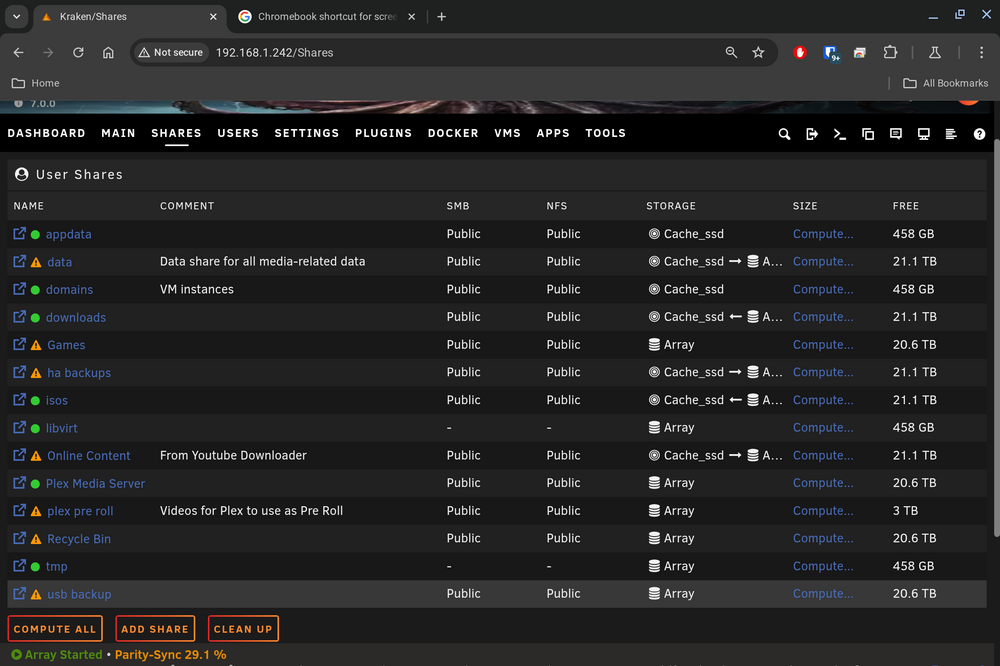This screenshot has height=666, width=1000.
Task: Open a new browser tab
Action: [441, 17]
